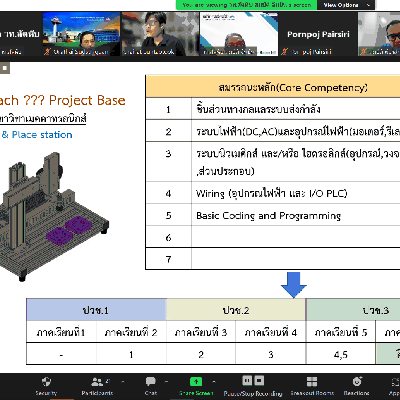Click the blue down arrow on slide

coord(293,285)
